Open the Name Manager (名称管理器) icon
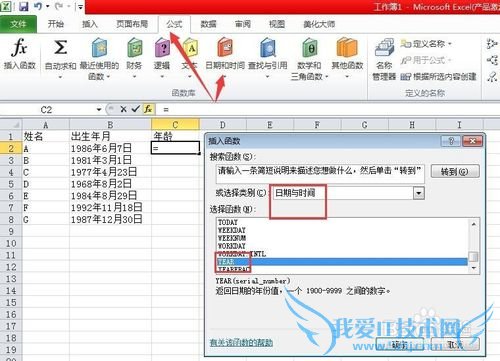 384,47
